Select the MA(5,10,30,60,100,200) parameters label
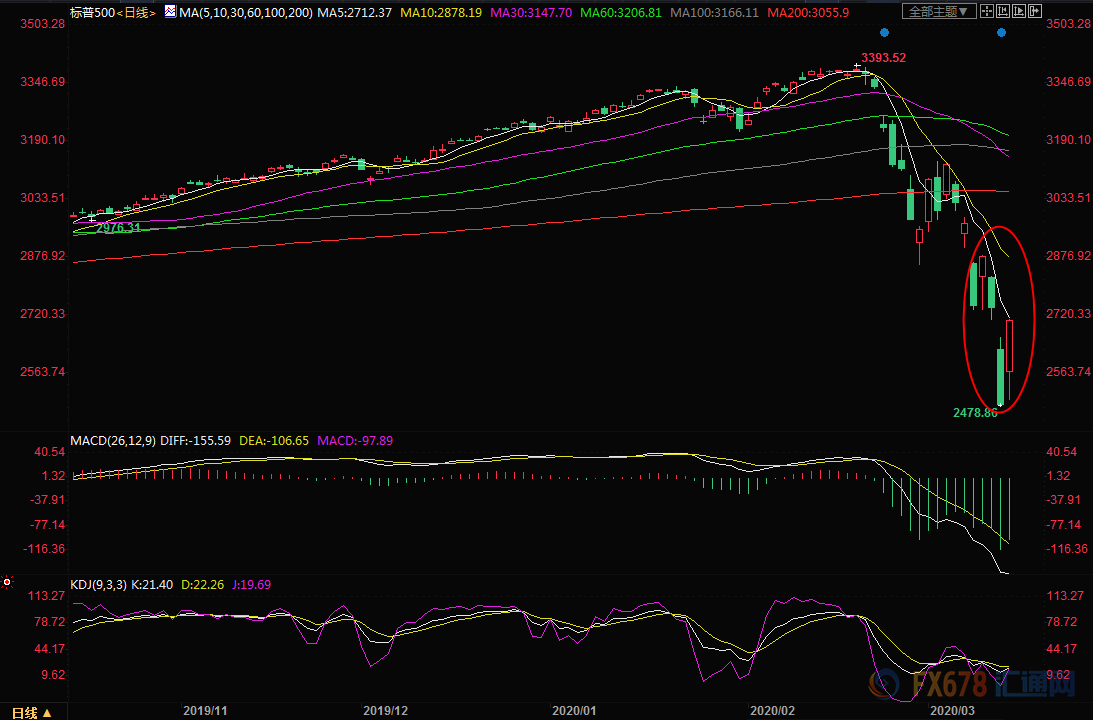 tap(246, 13)
